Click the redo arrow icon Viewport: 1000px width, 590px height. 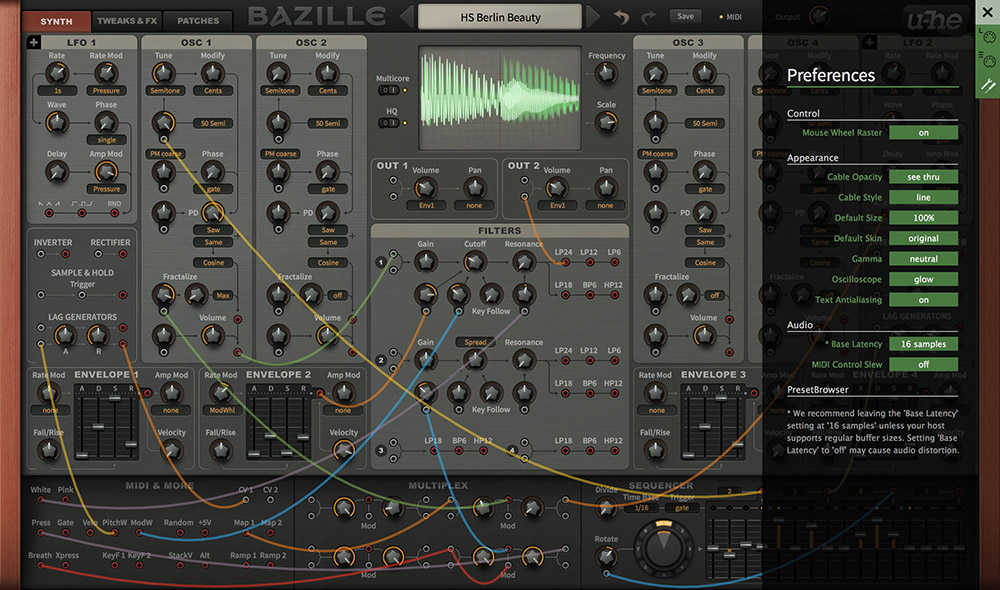(648, 17)
